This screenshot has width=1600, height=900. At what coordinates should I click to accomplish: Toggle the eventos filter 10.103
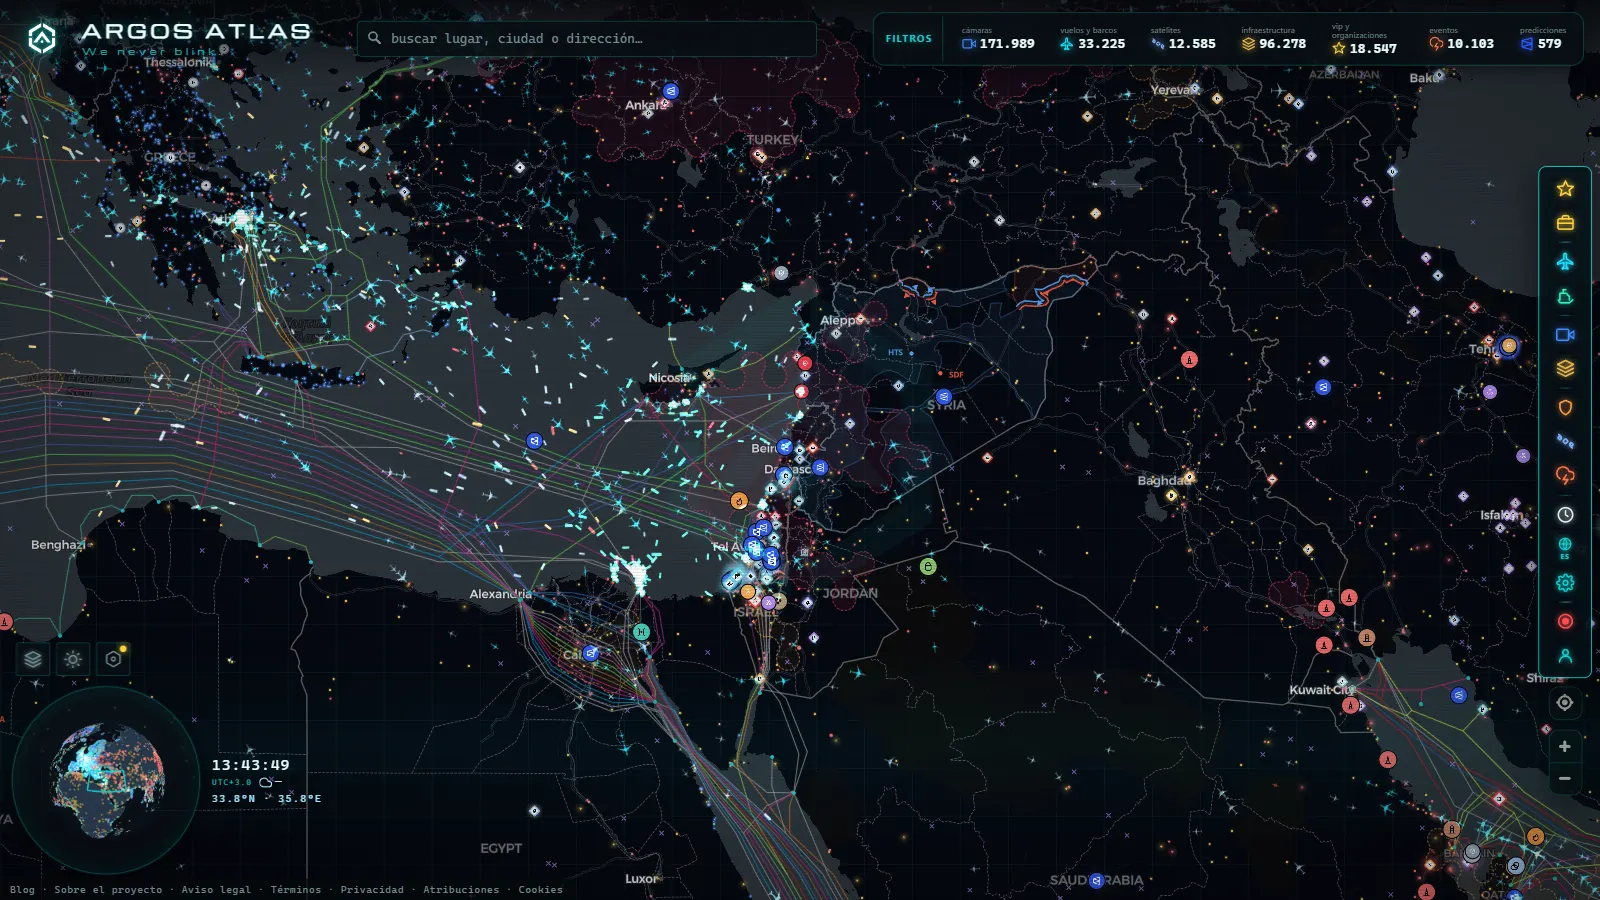[1461, 39]
